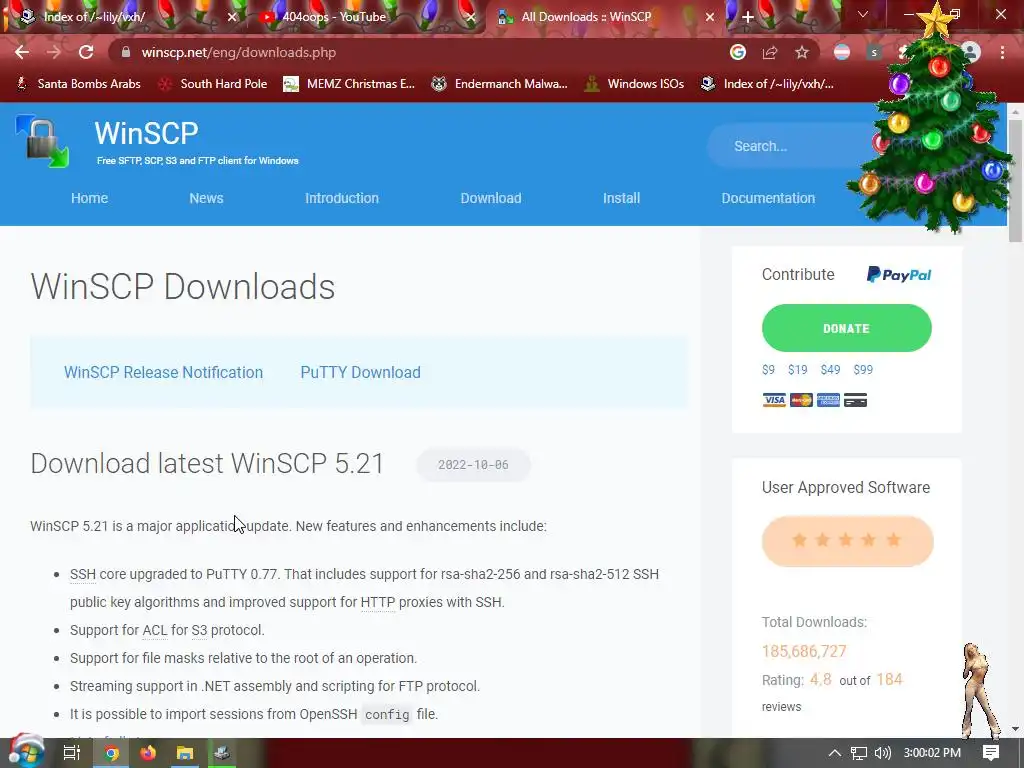Close the 404oops YouTube tab
Image resolution: width=1024 pixels, height=768 pixels.
tap(471, 17)
